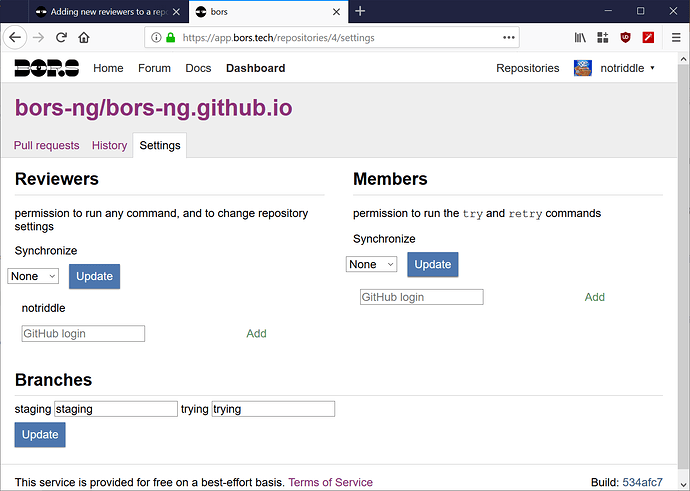Screen dimensions: 690x491
Task: Click the browser back arrow
Action: click(15, 38)
